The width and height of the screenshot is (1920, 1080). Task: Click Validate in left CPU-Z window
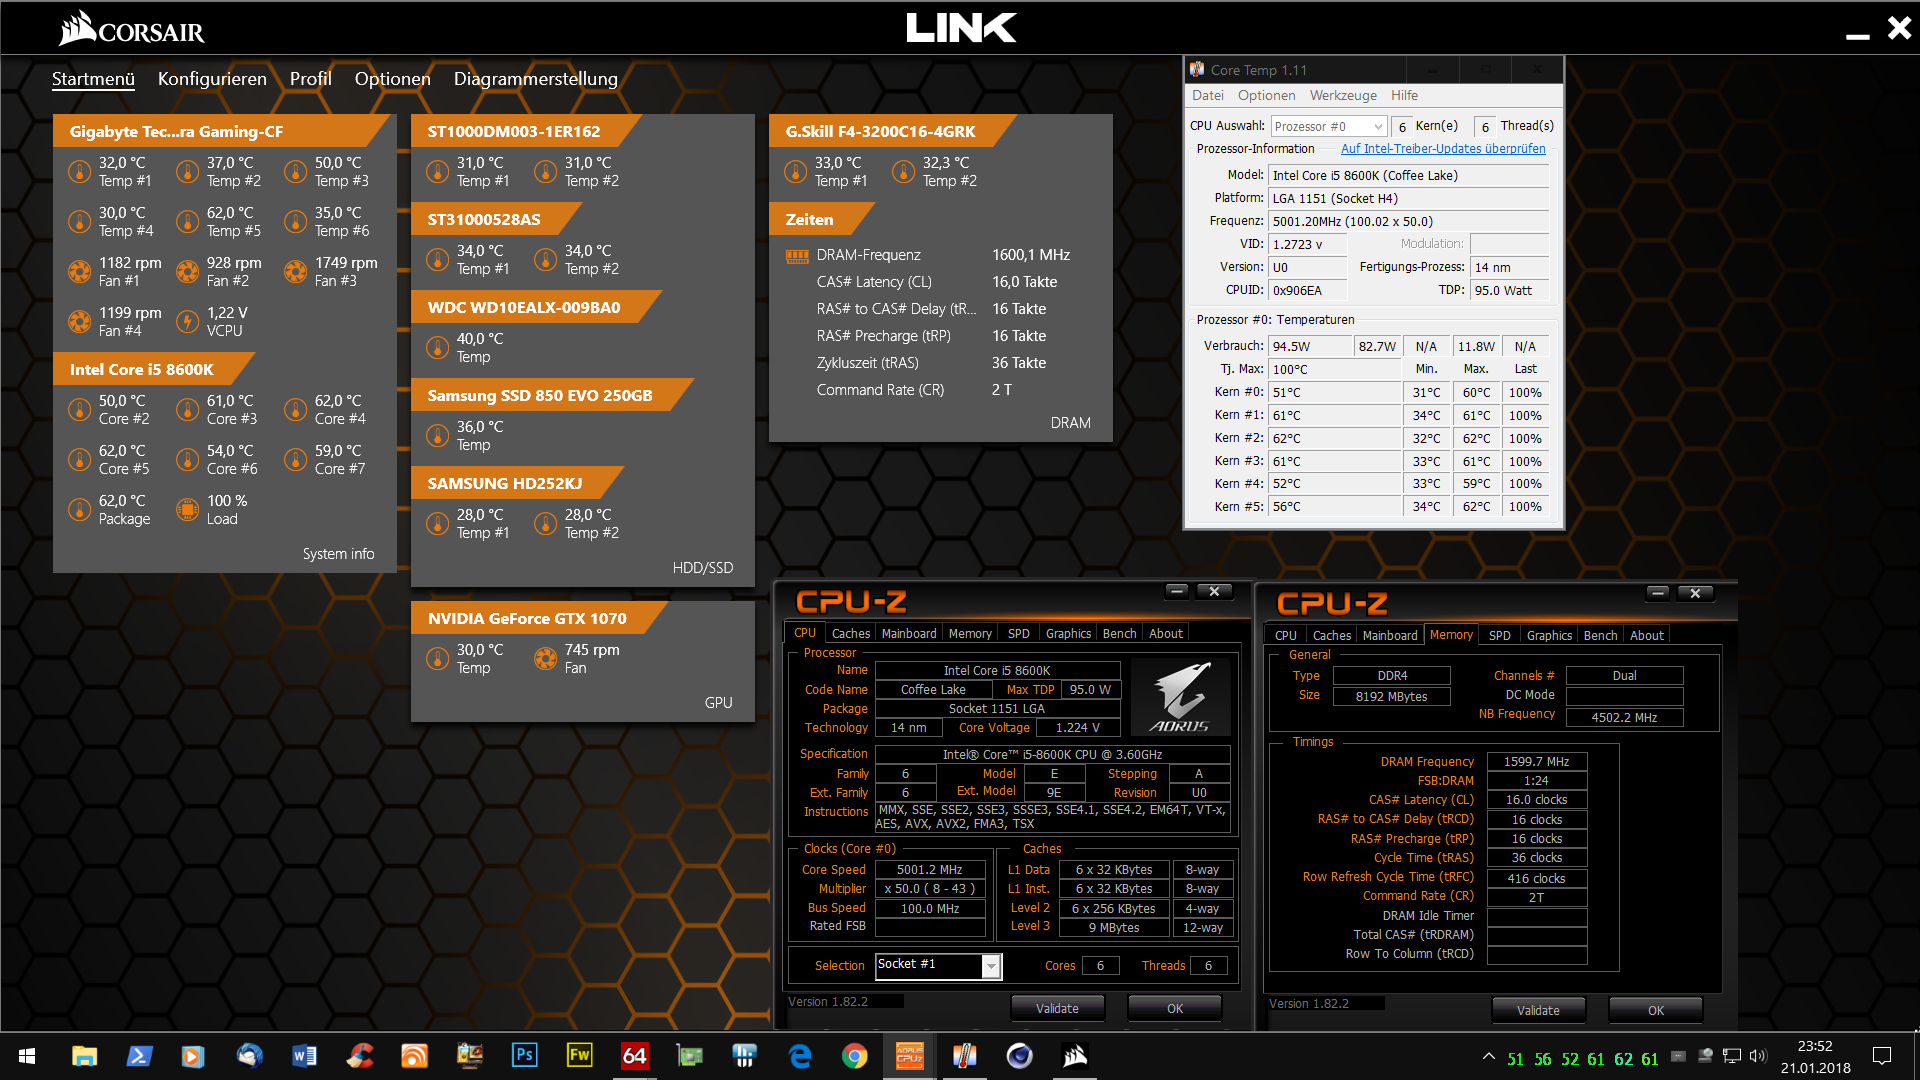click(1056, 1008)
